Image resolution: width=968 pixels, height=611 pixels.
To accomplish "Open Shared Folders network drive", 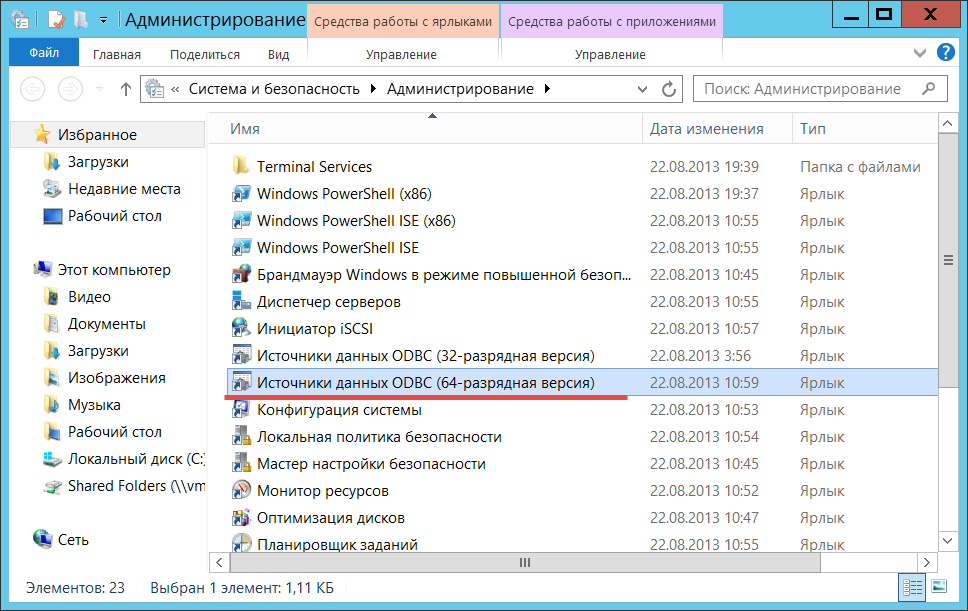I will [x=136, y=486].
